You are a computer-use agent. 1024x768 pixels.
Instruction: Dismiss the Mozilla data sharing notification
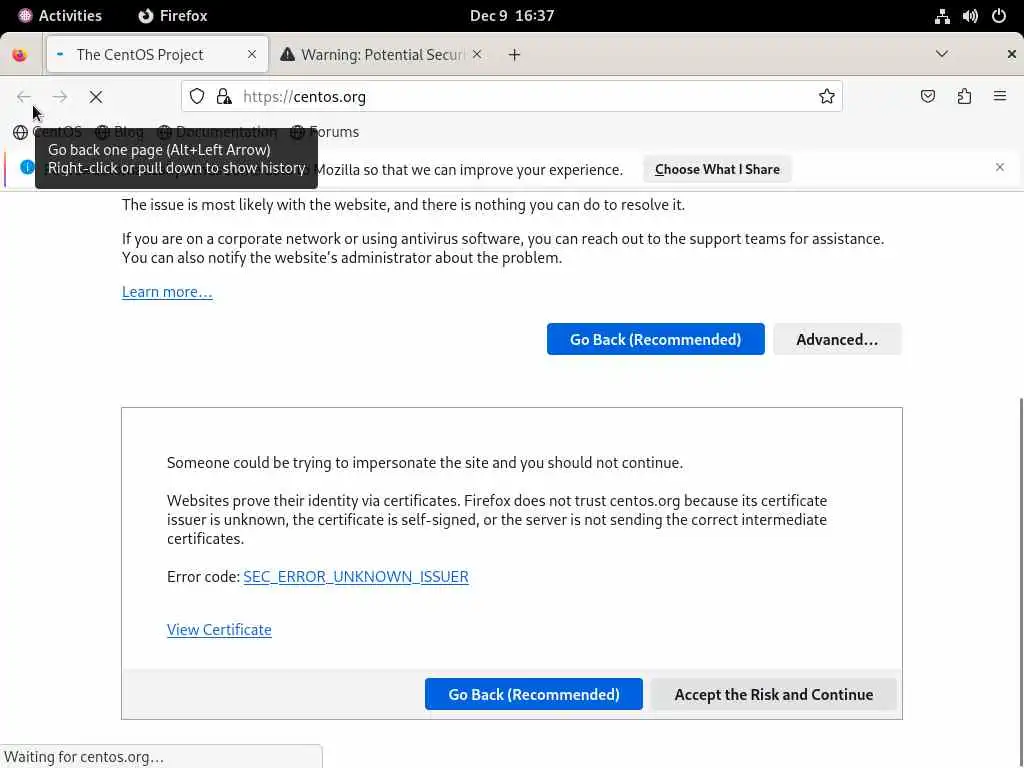pos(1000,167)
